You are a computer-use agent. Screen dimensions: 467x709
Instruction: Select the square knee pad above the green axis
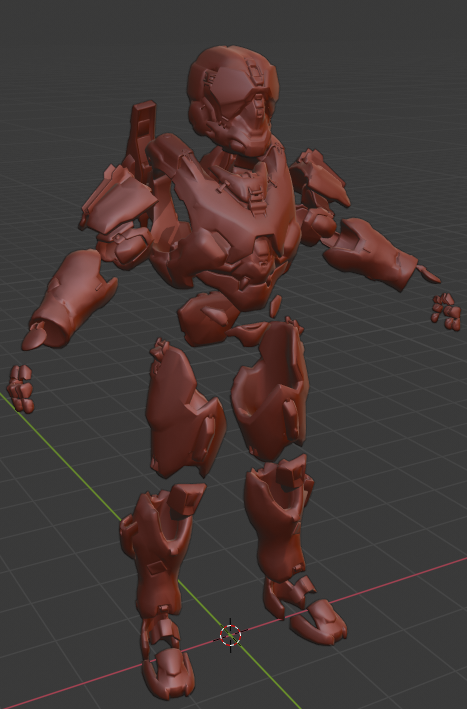click(185, 500)
